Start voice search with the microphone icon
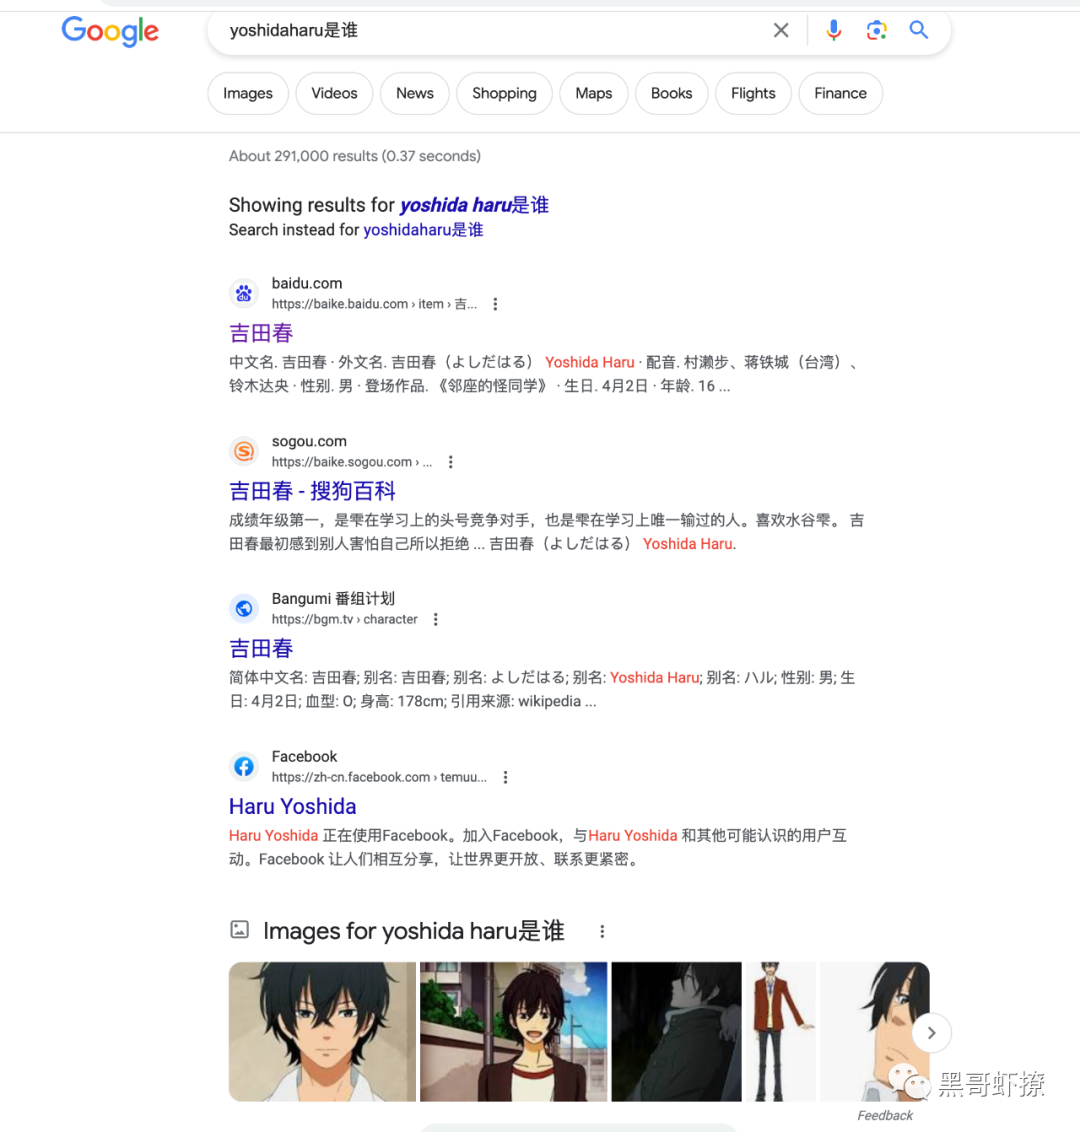This screenshot has width=1080, height=1132. pyautogui.click(x=834, y=30)
